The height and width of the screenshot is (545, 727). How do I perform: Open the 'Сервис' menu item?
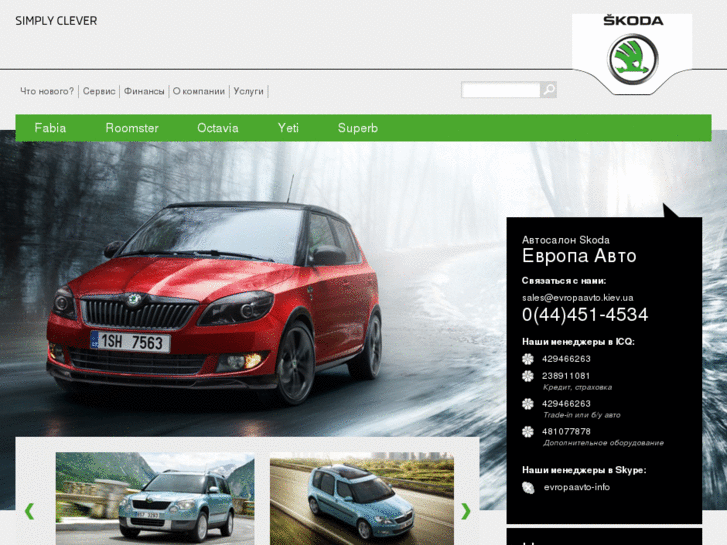(x=99, y=91)
